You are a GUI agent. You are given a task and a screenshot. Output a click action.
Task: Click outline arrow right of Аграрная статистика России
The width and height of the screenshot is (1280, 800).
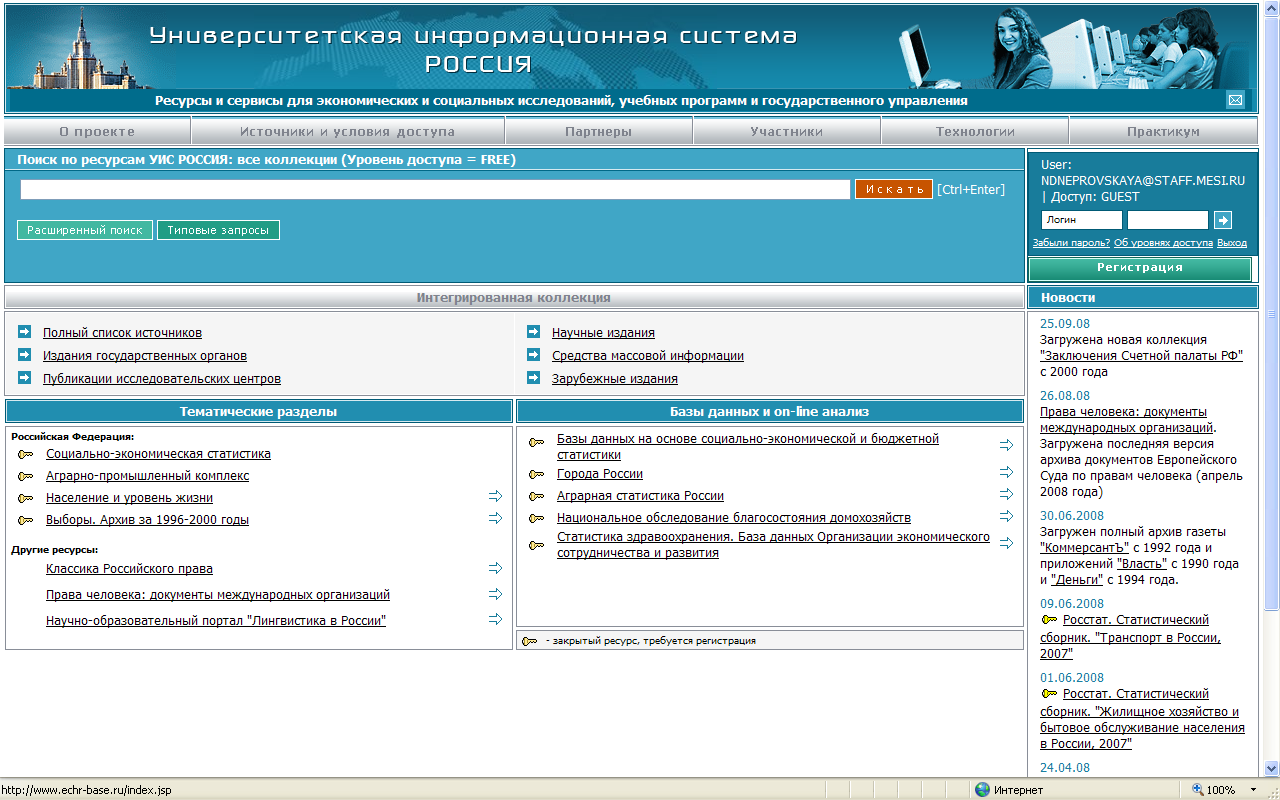[x=1006, y=494]
